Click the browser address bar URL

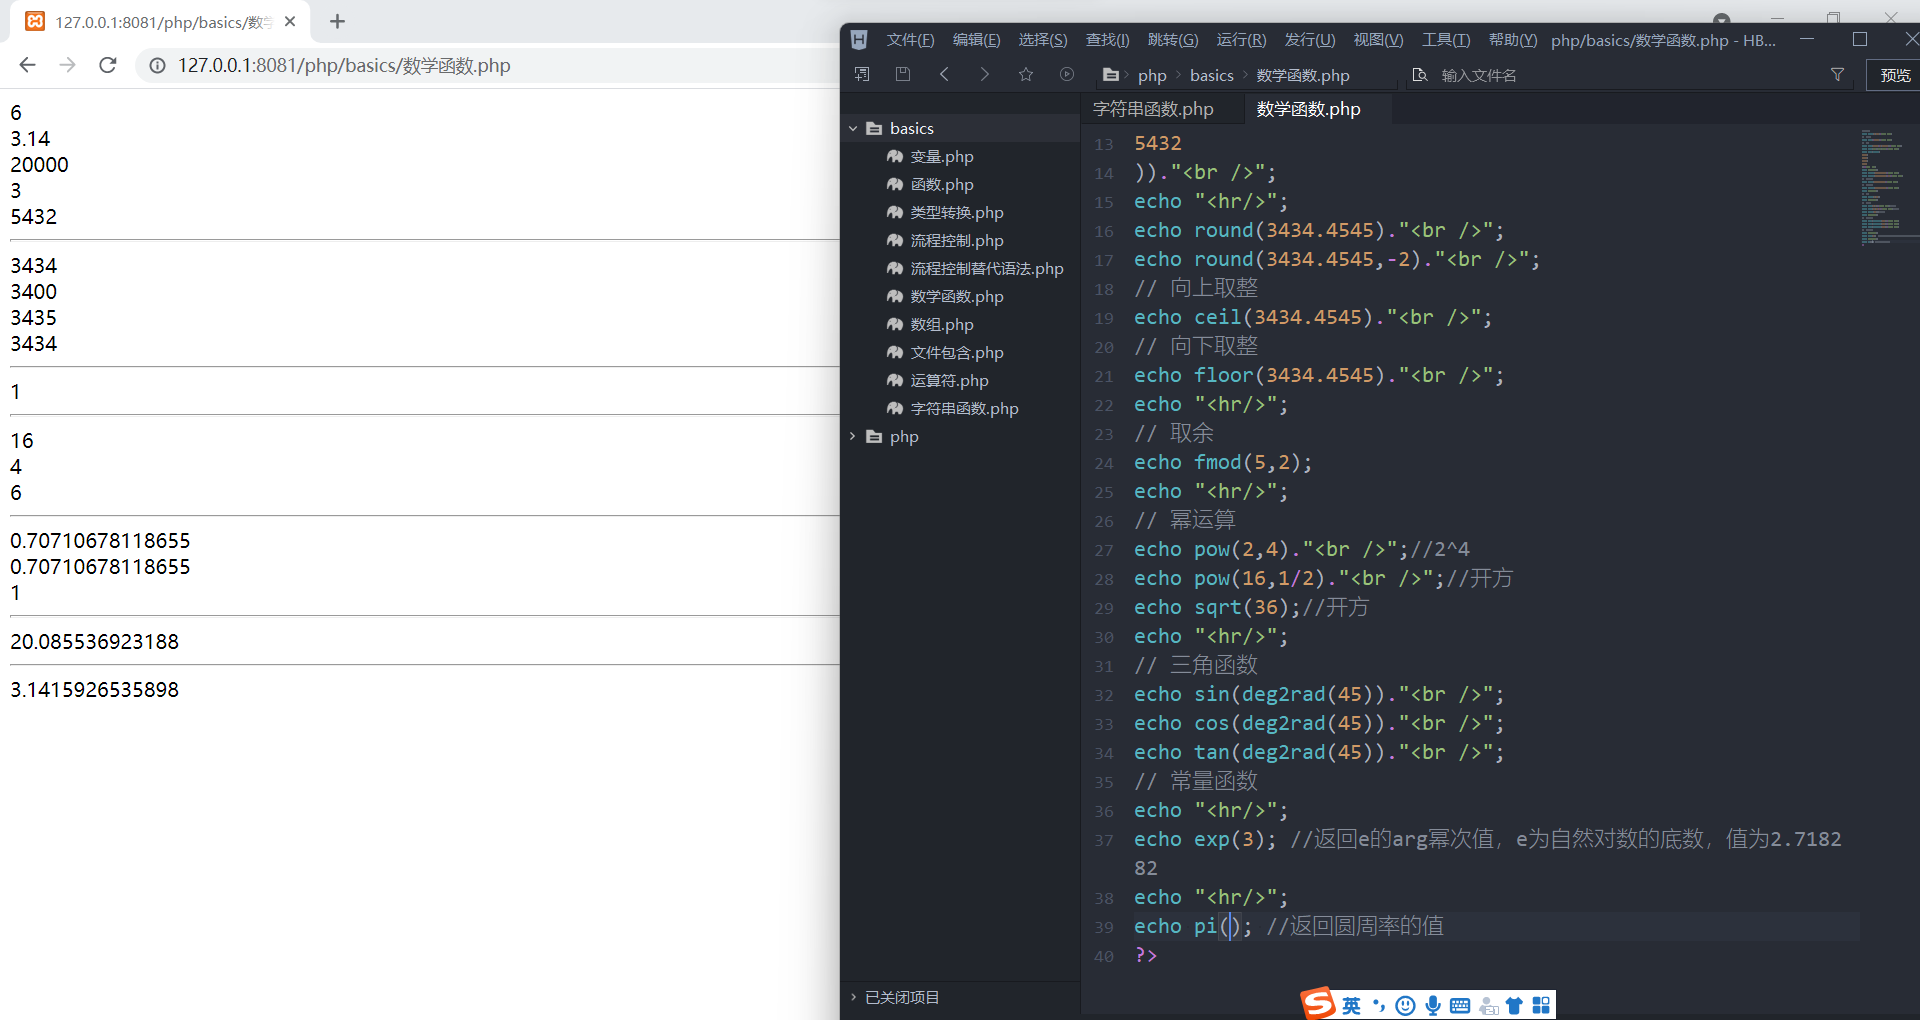pyautogui.click(x=344, y=65)
